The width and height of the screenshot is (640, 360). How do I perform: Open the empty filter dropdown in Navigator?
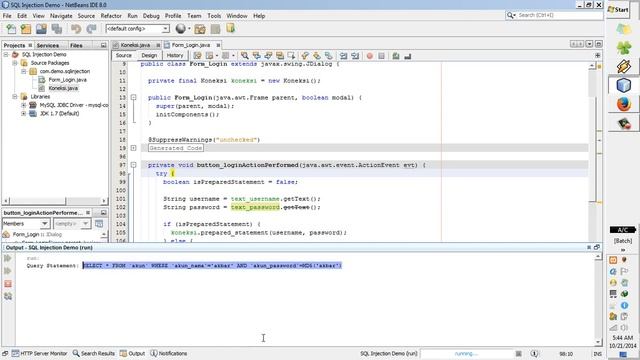coord(72,224)
